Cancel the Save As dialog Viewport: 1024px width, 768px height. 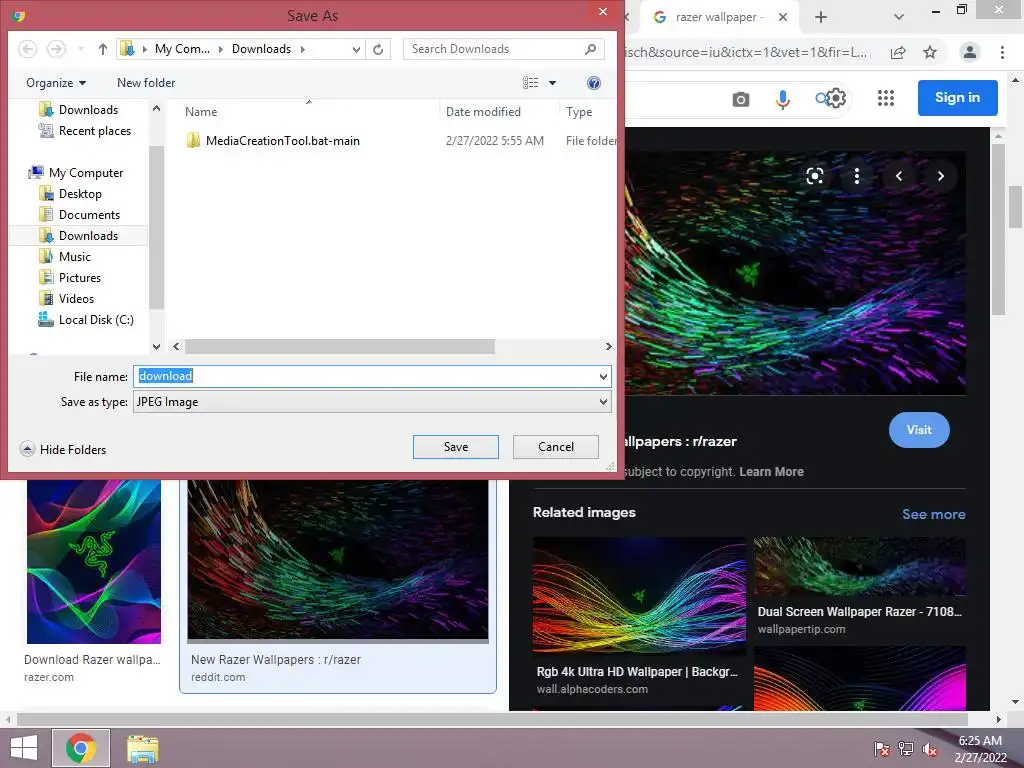coord(556,447)
